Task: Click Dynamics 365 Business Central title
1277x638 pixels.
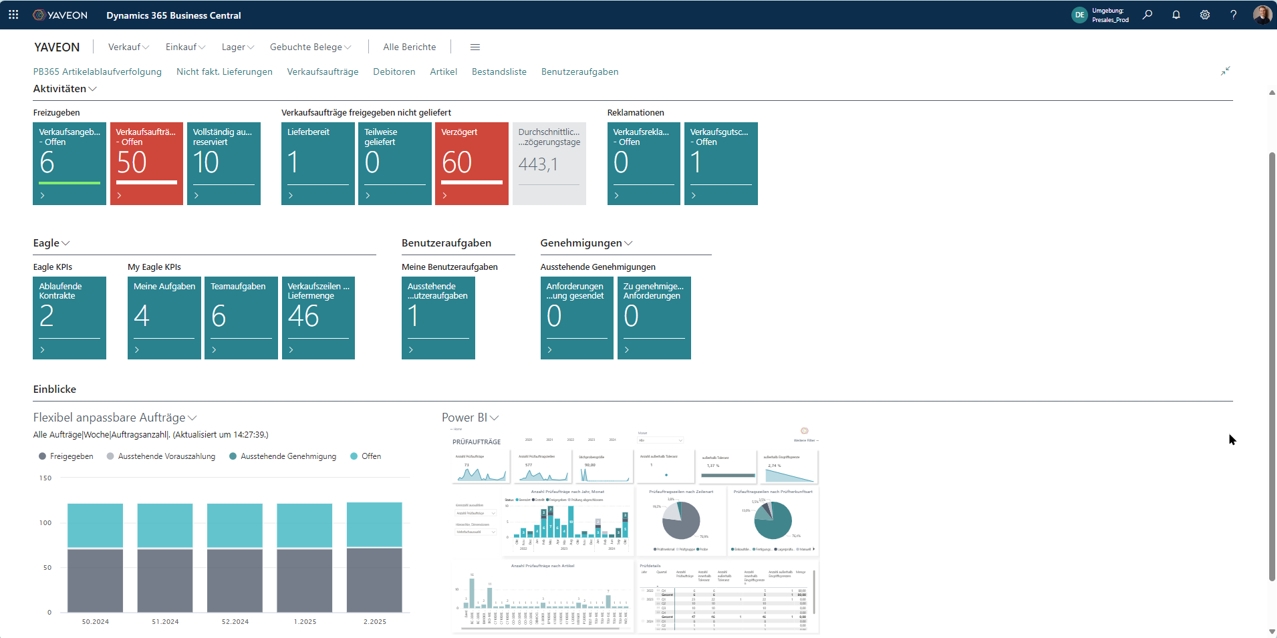Action: tap(173, 15)
